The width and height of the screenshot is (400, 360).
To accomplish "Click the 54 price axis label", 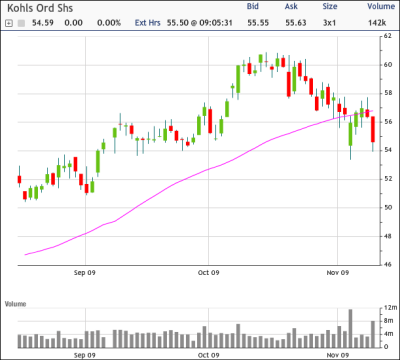I will 388,150.
